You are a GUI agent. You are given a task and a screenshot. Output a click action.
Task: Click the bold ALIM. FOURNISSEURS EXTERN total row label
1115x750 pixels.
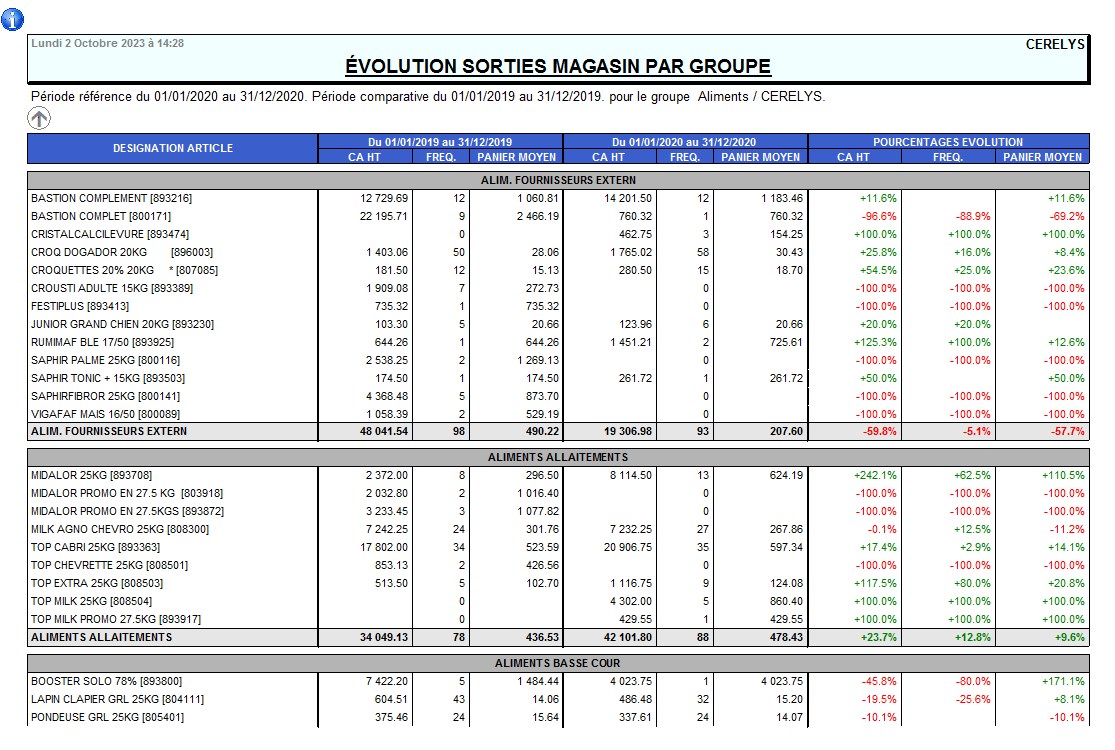(x=109, y=432)
